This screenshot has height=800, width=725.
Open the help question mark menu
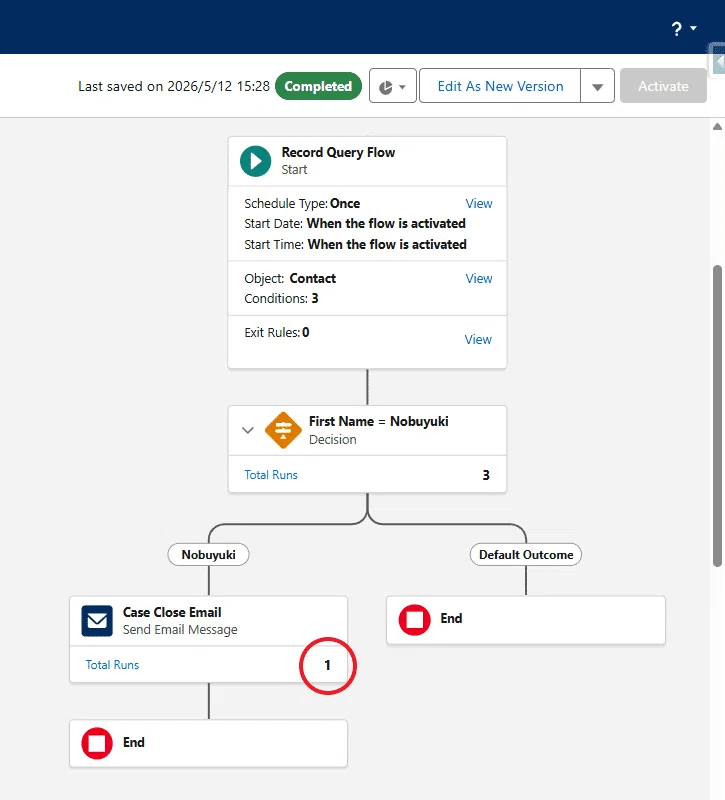677,29
